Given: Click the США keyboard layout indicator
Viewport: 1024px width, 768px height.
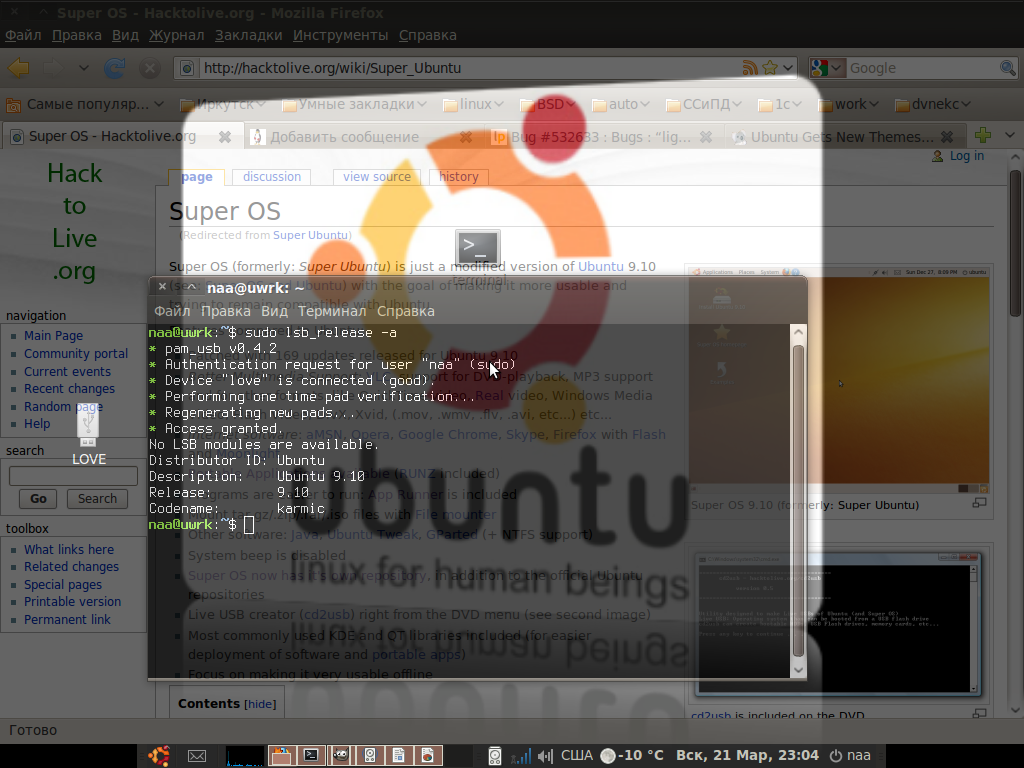Looking at the screenshot, I should 577,756.
